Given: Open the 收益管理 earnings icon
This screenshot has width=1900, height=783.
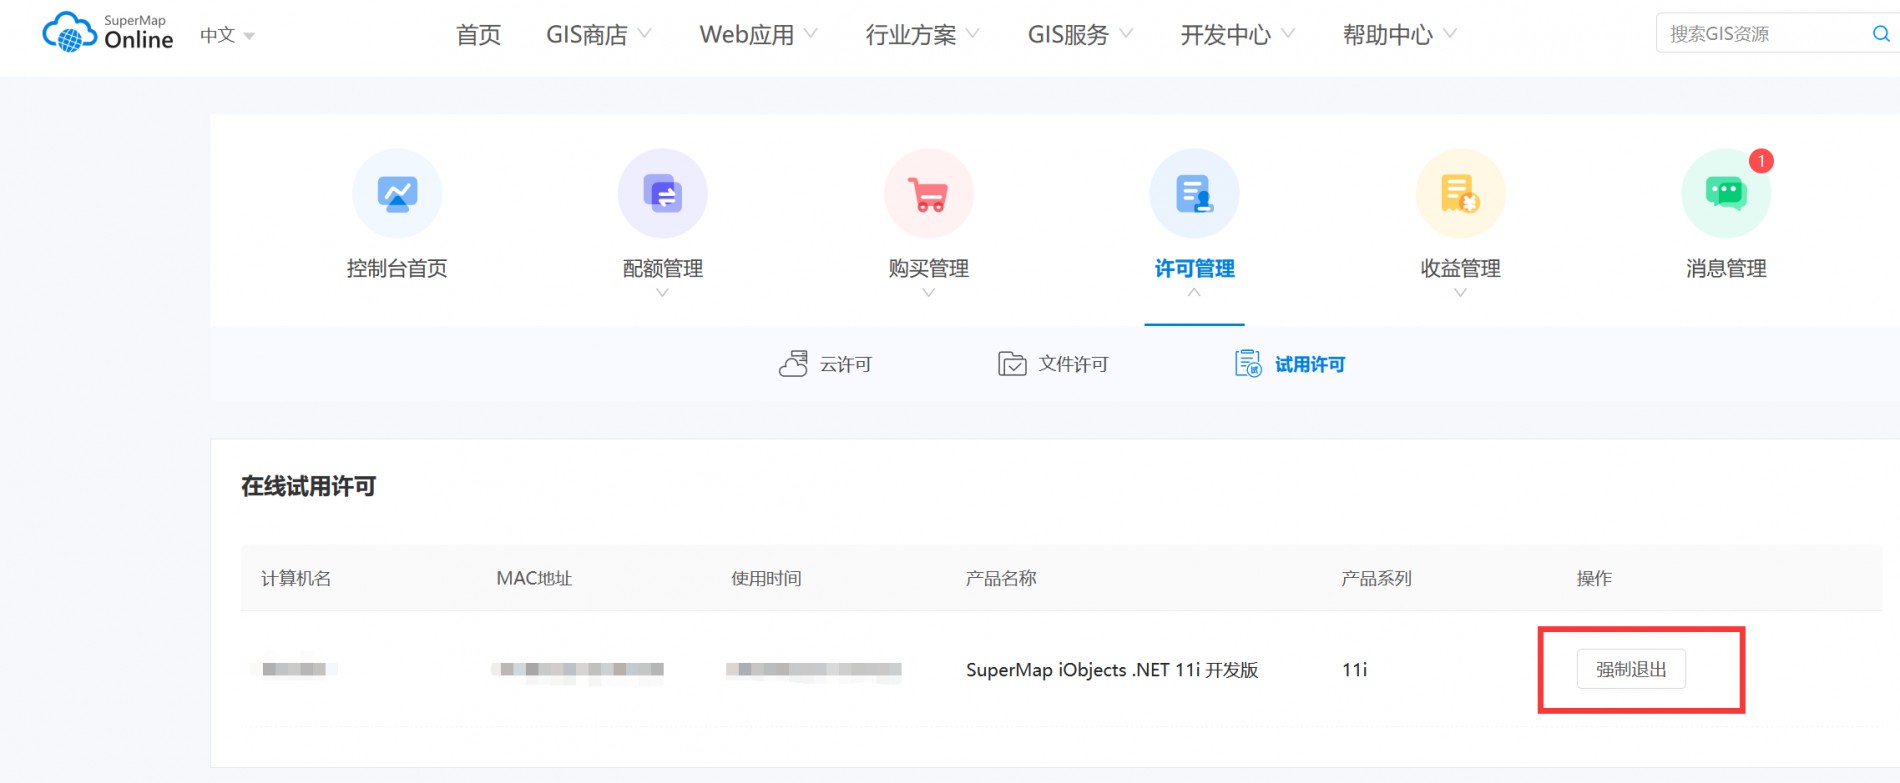Looking at the screenshot, I should 1460,193.
